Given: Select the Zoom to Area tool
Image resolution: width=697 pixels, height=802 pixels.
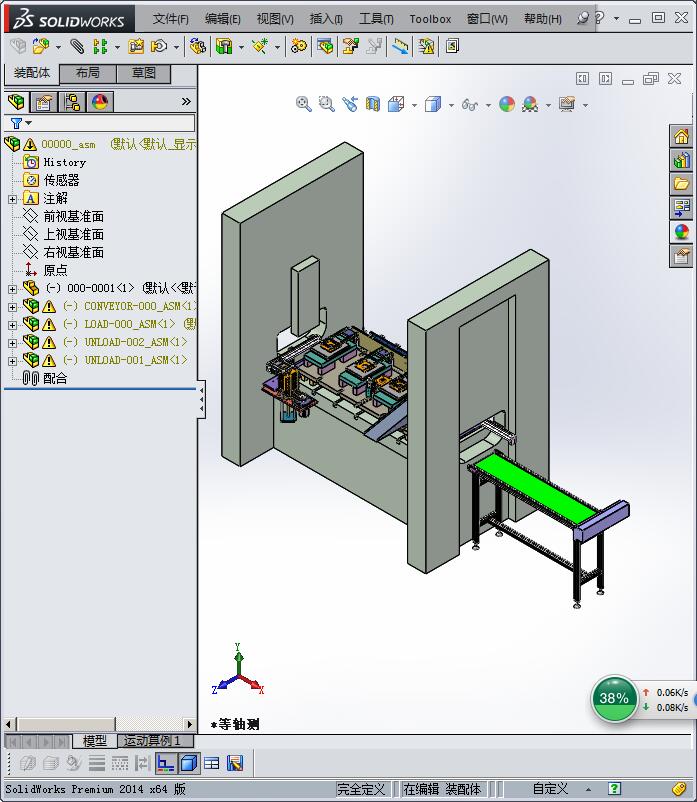Looking at the screenshot, I should 326,104.
